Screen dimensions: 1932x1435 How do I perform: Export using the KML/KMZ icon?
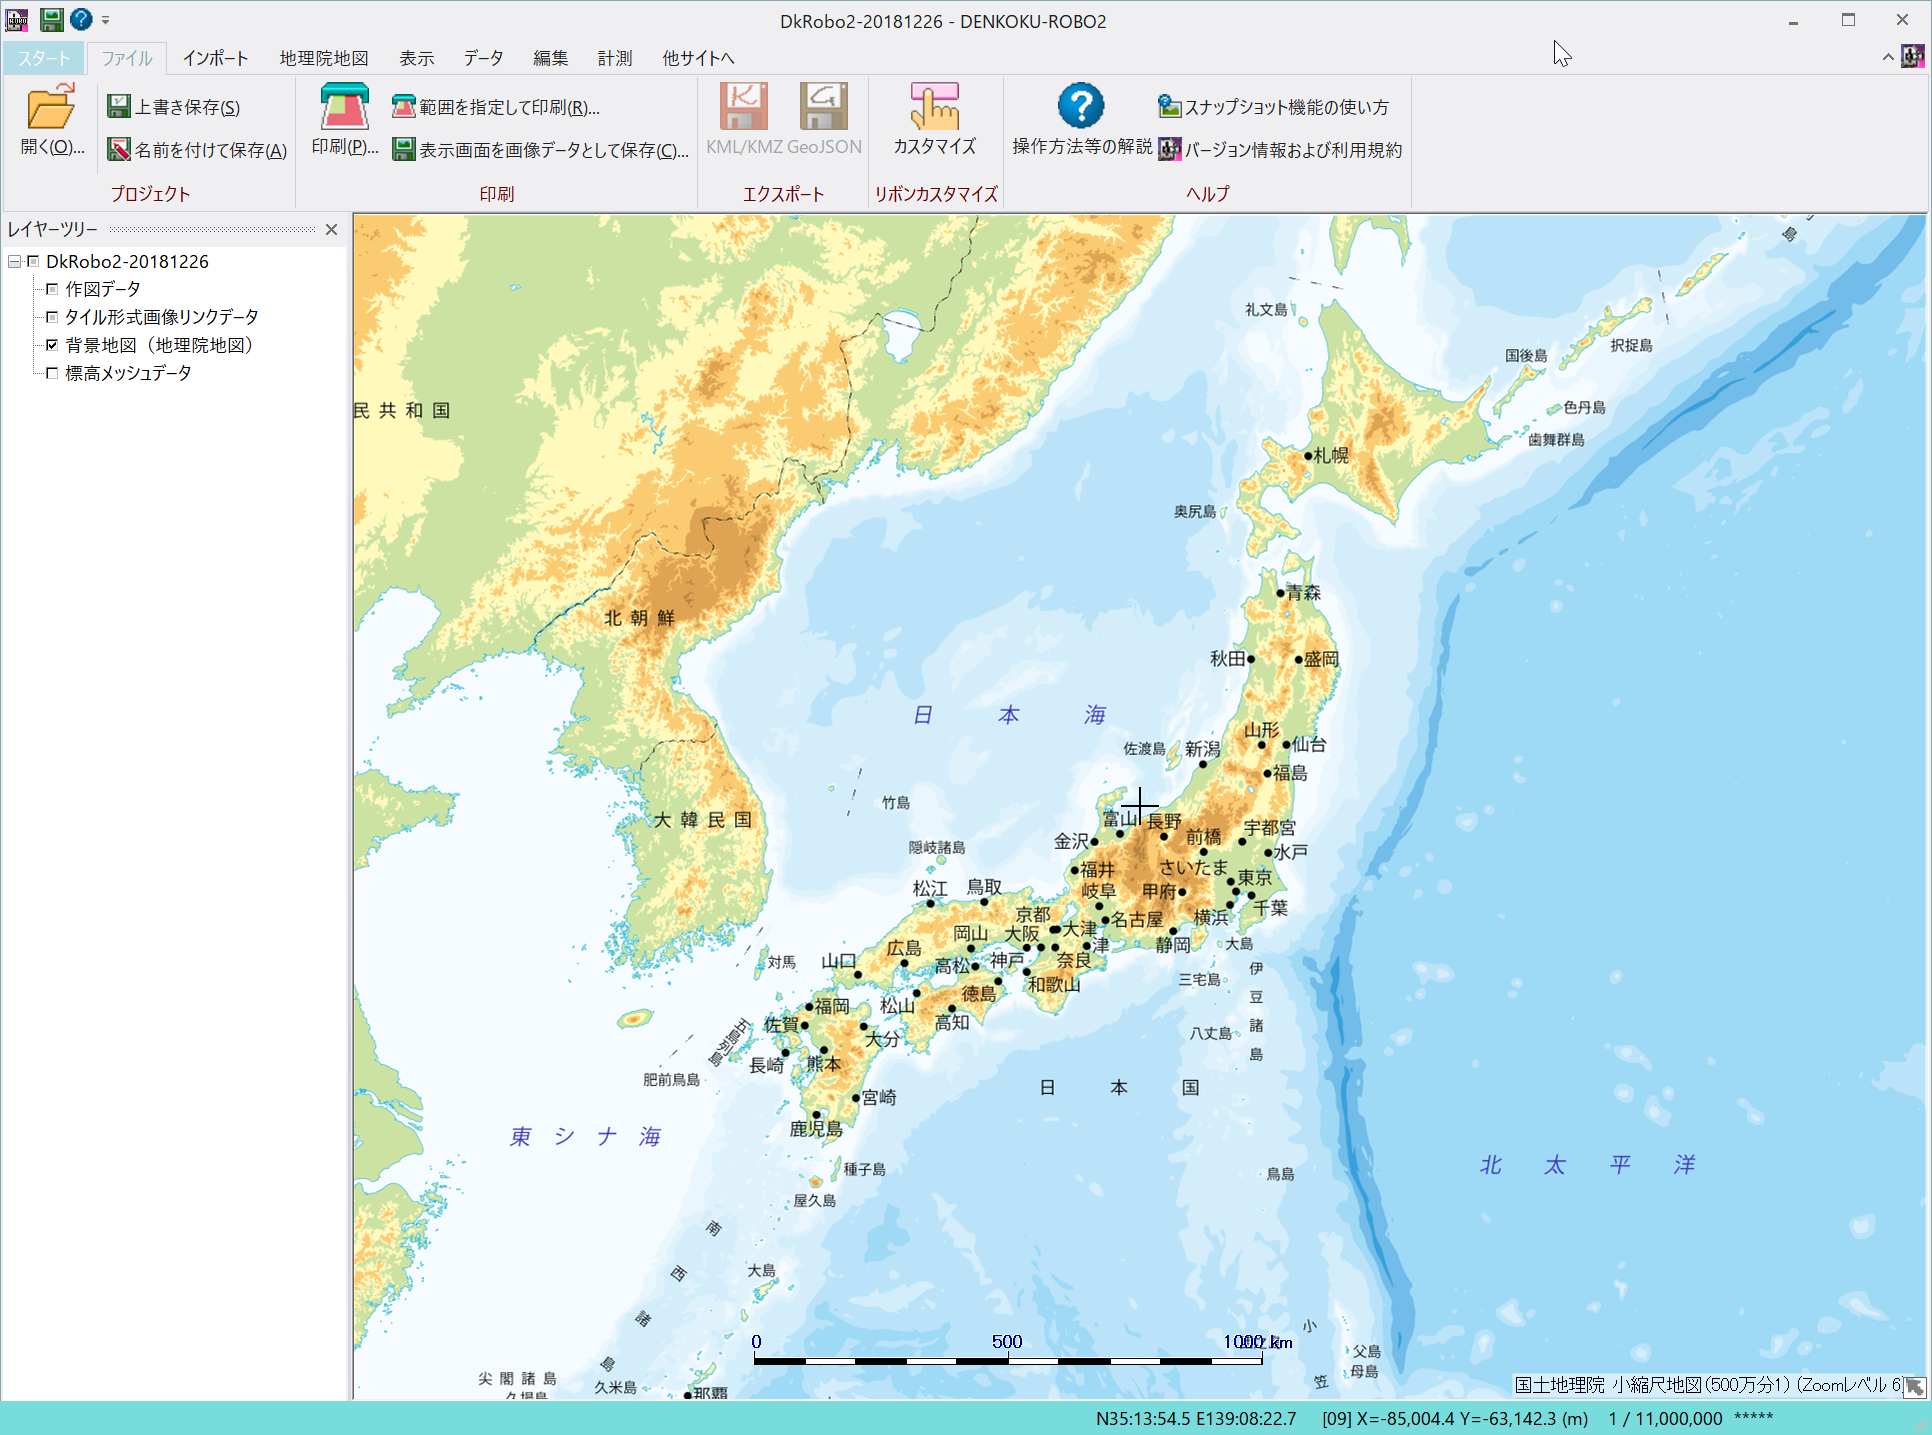[x=743, y=119]
